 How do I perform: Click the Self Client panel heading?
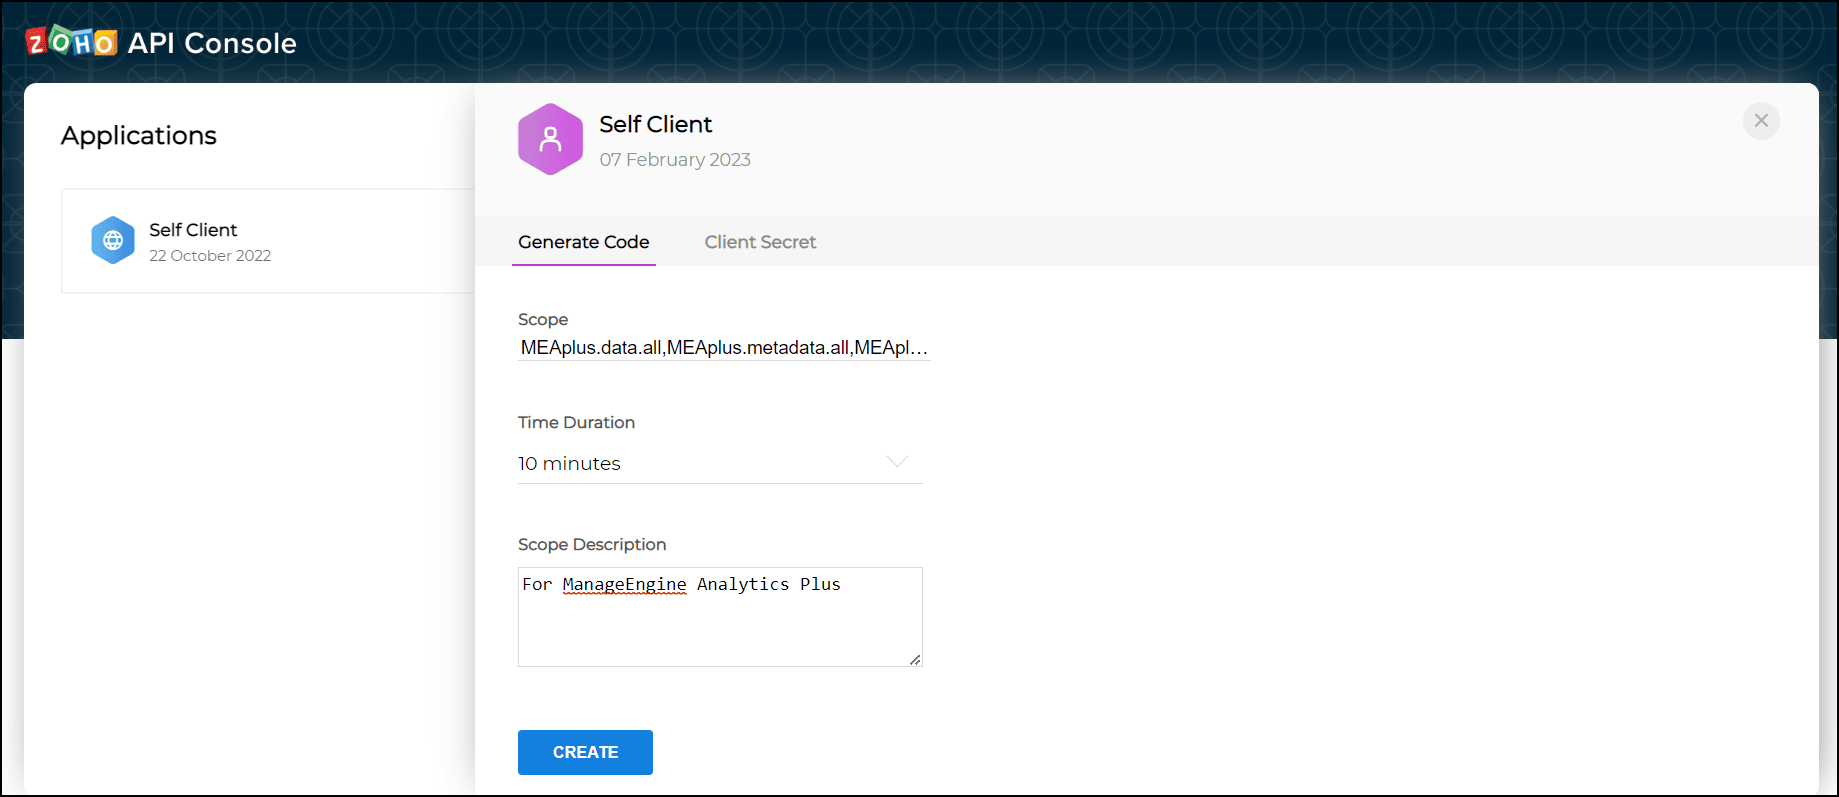[x=656, y=124]
